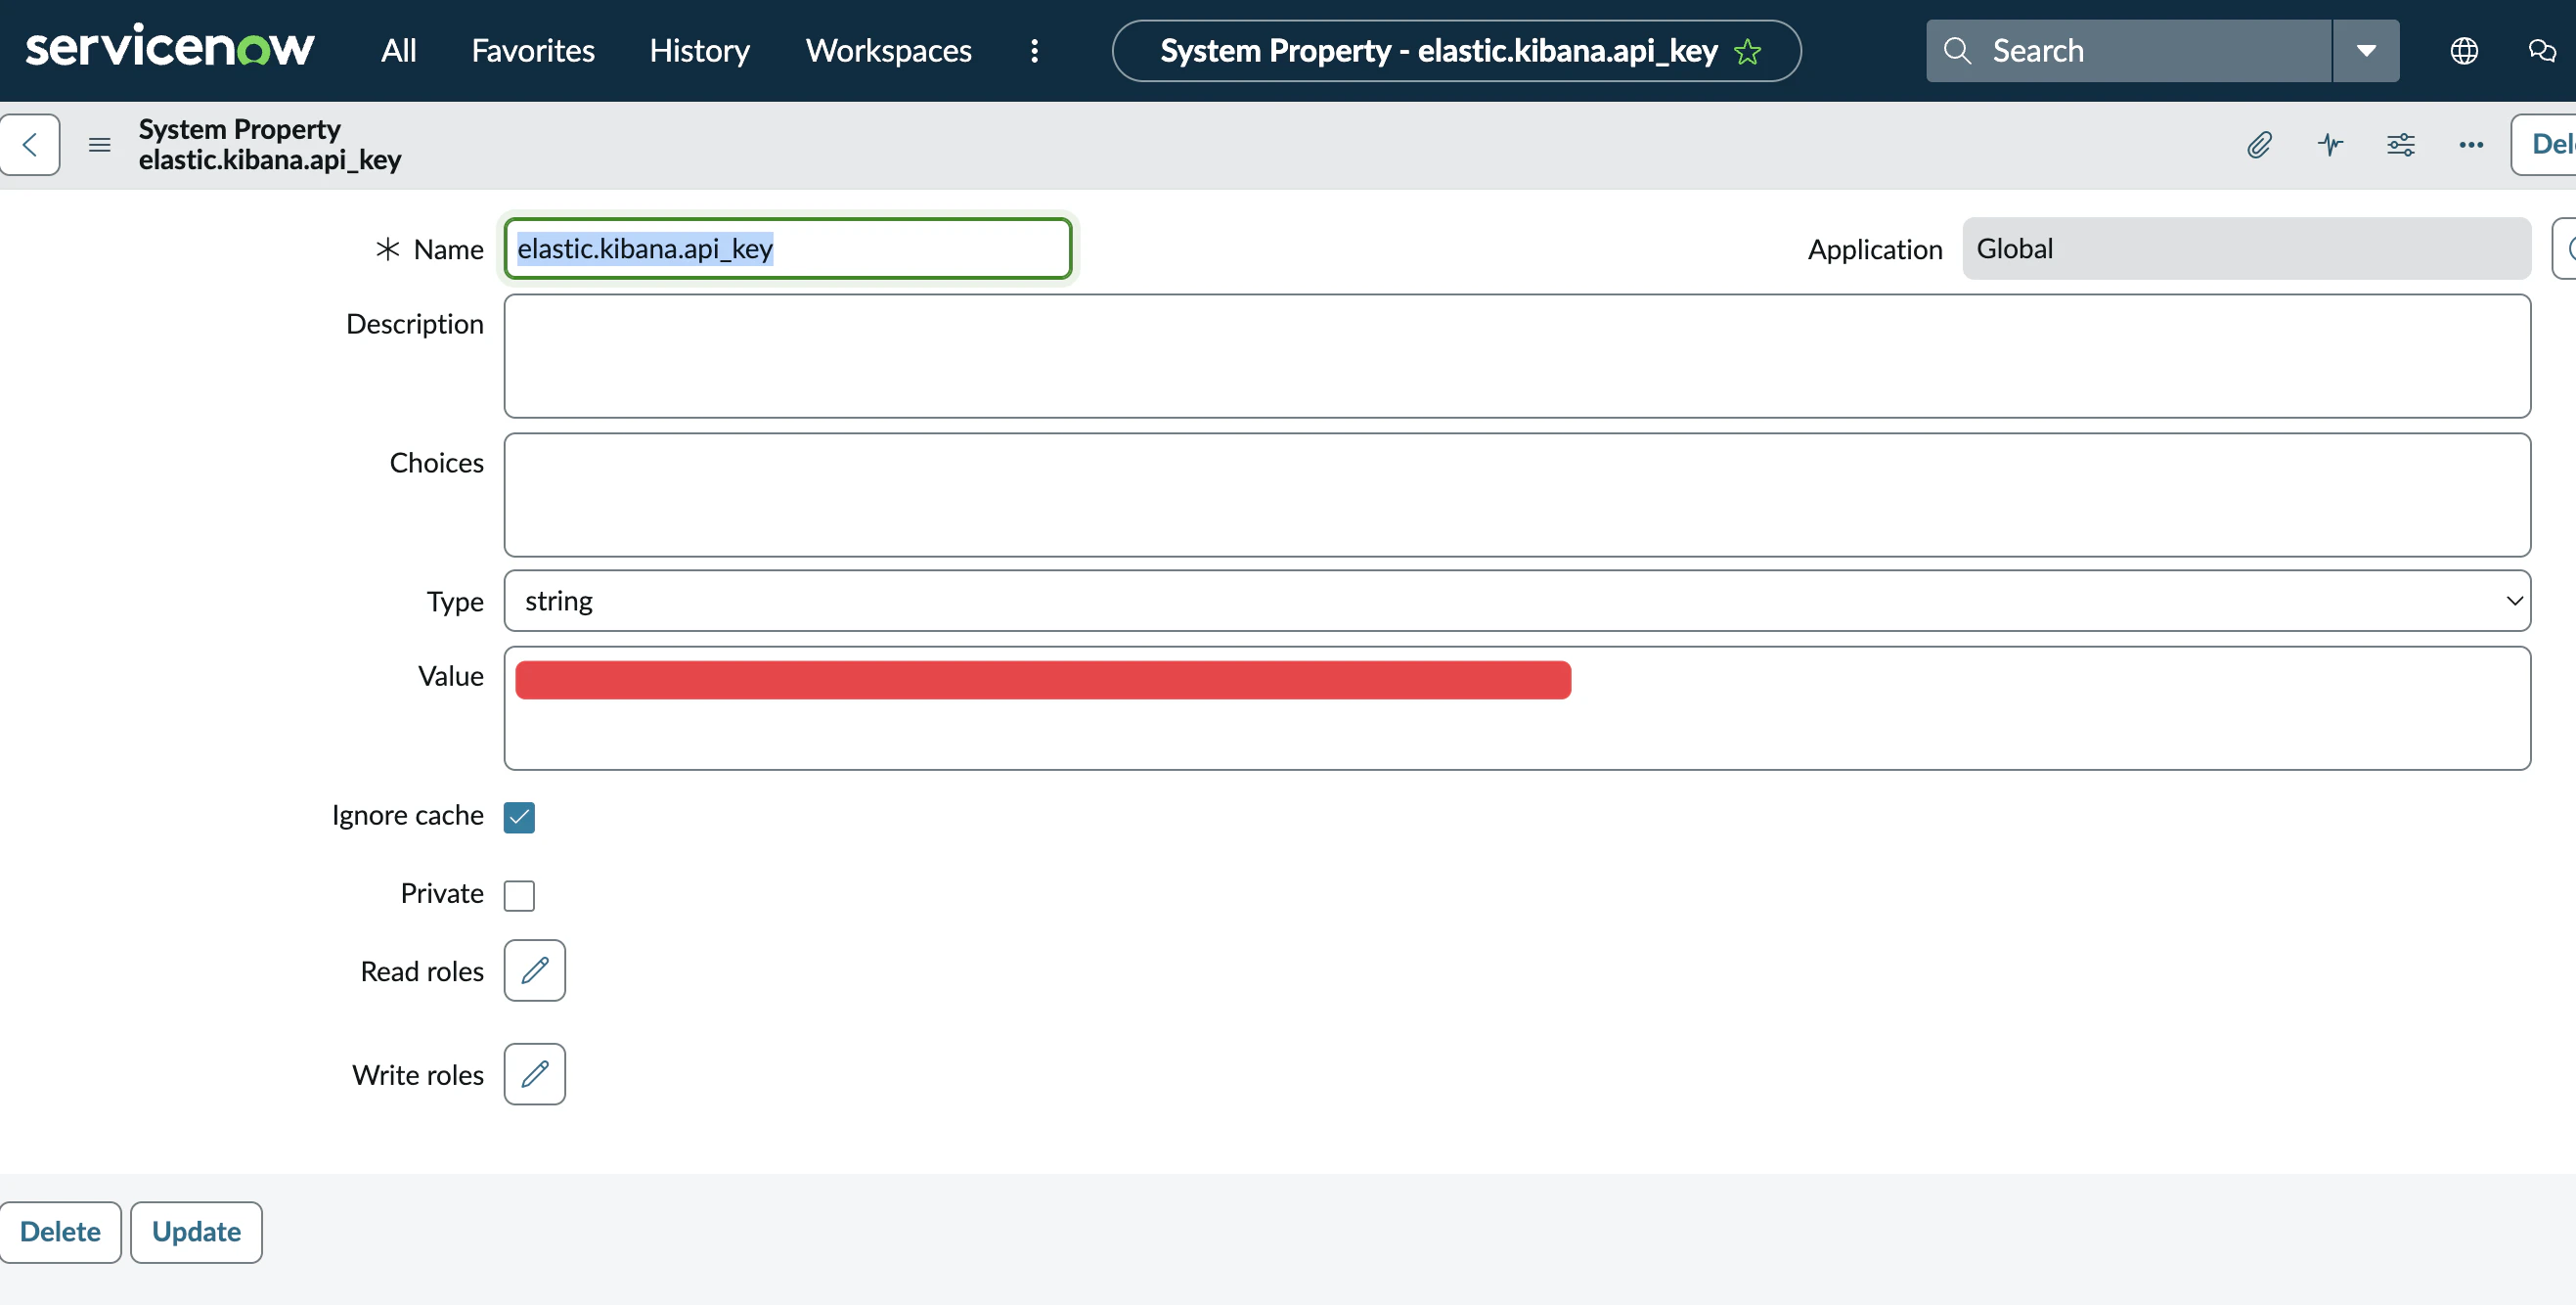
Task: Expand the navigation more menu dots
Action: click(1034, 51)
